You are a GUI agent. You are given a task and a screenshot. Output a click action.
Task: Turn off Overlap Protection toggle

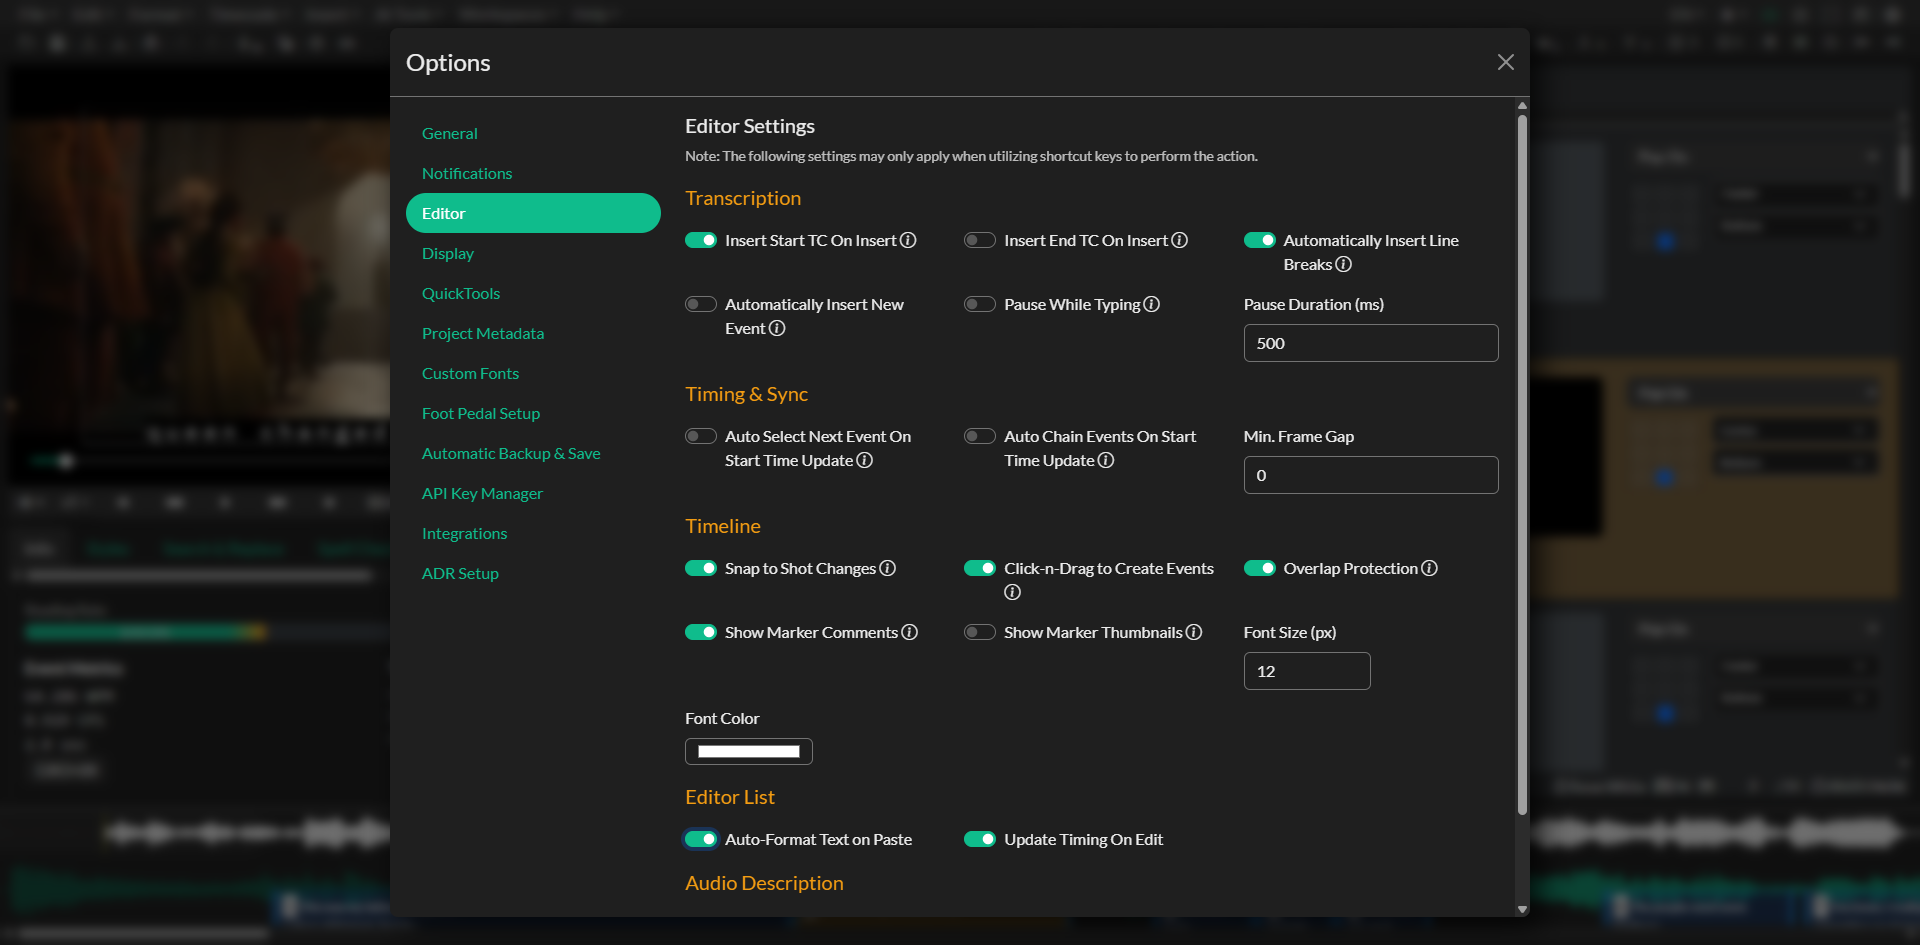tap(1260, 568)
